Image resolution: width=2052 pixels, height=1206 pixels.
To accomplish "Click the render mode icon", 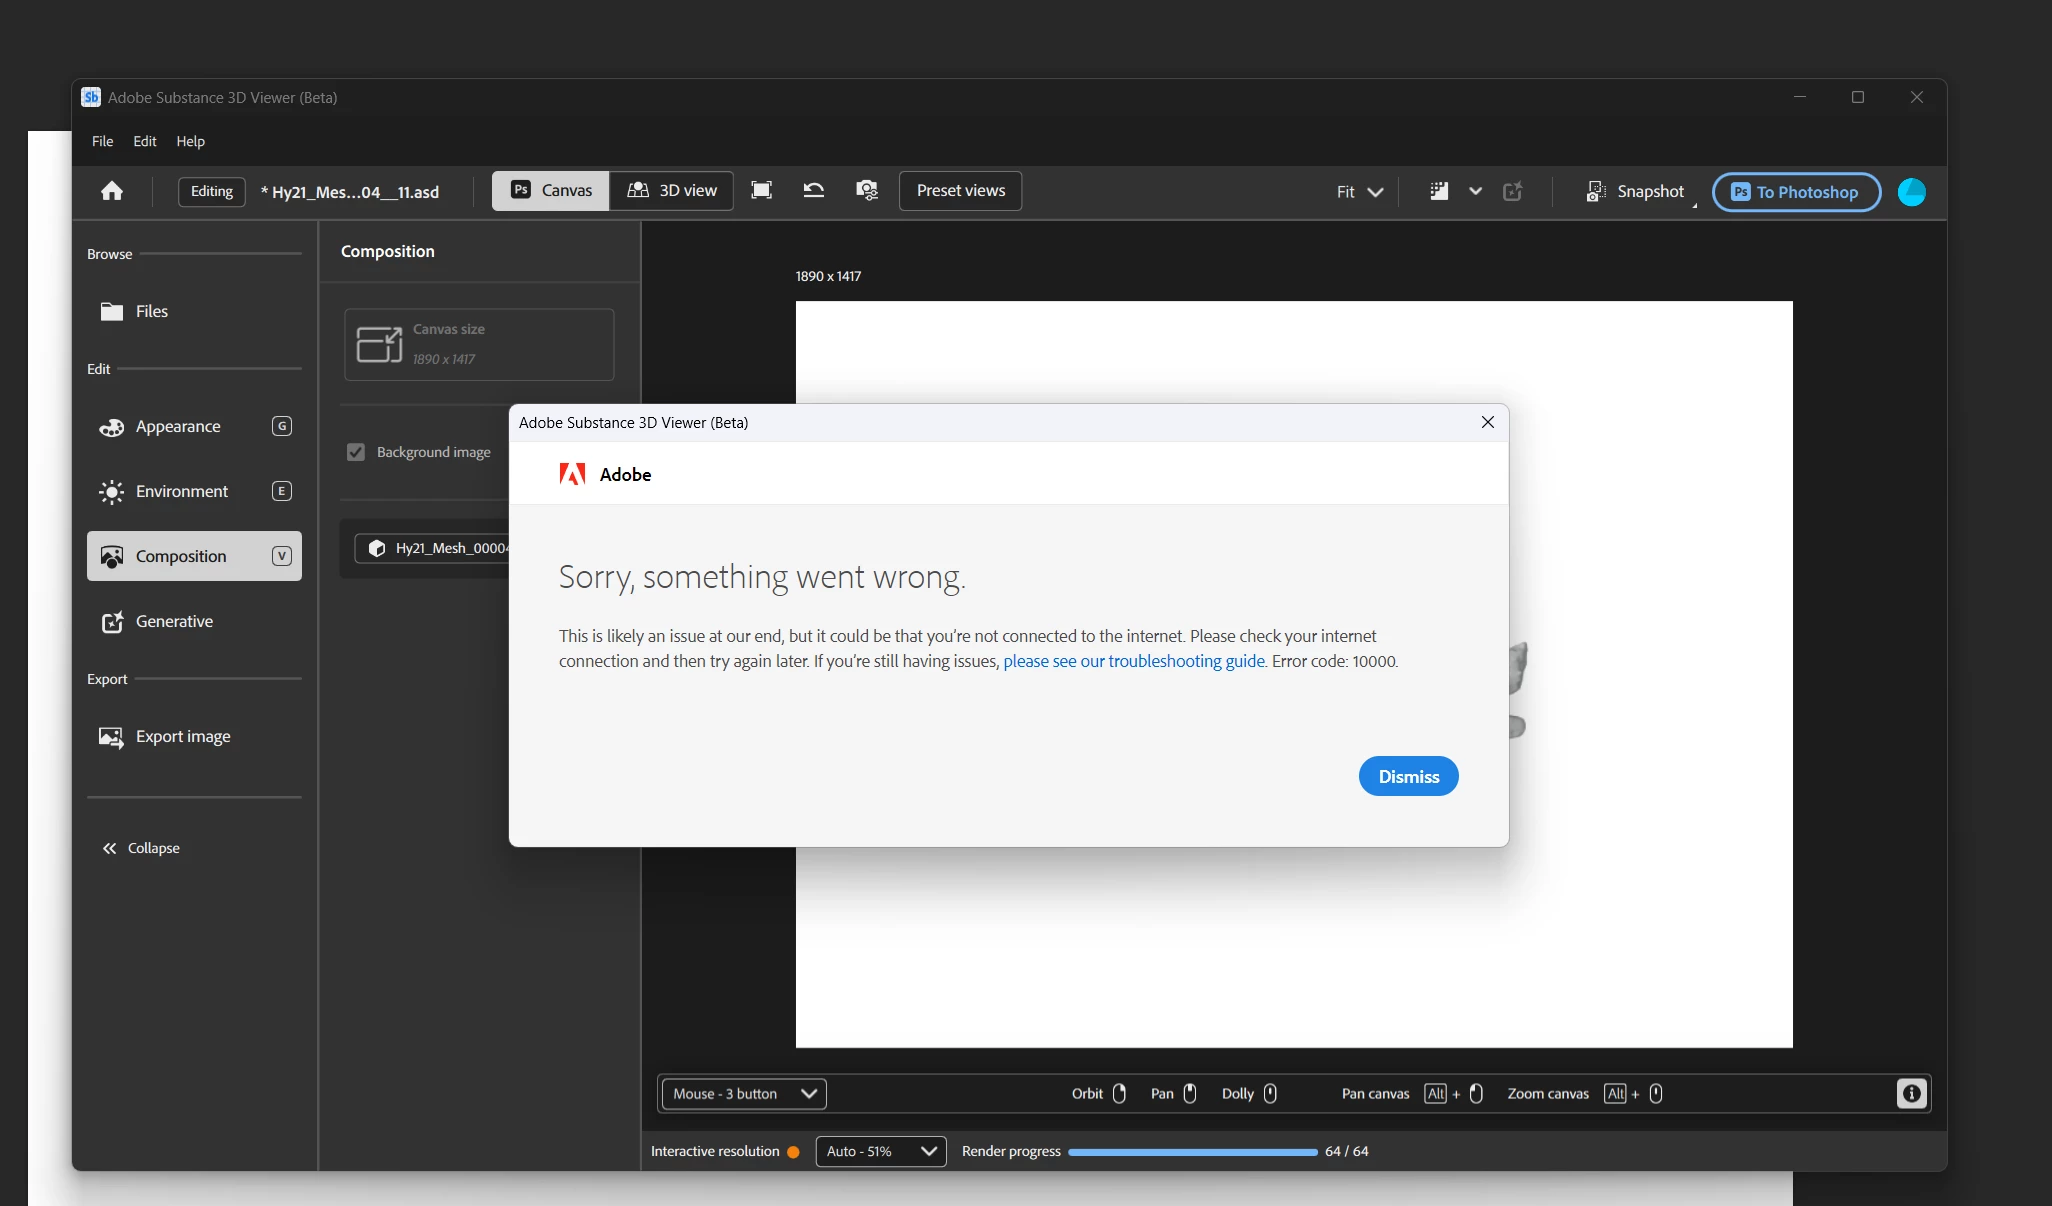I will (1439, 191).
